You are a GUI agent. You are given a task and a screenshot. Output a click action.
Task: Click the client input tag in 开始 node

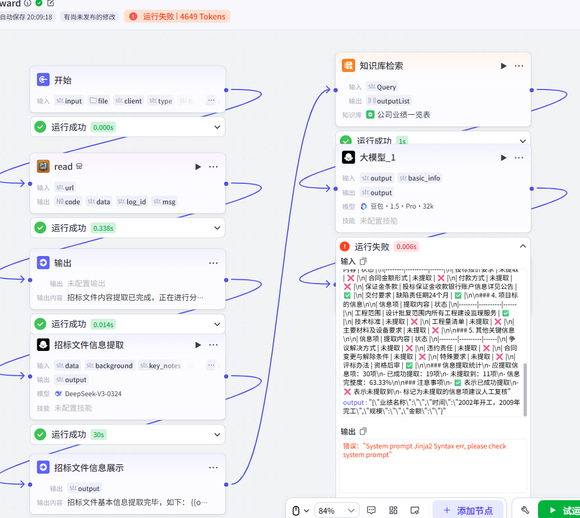[129, 101]
